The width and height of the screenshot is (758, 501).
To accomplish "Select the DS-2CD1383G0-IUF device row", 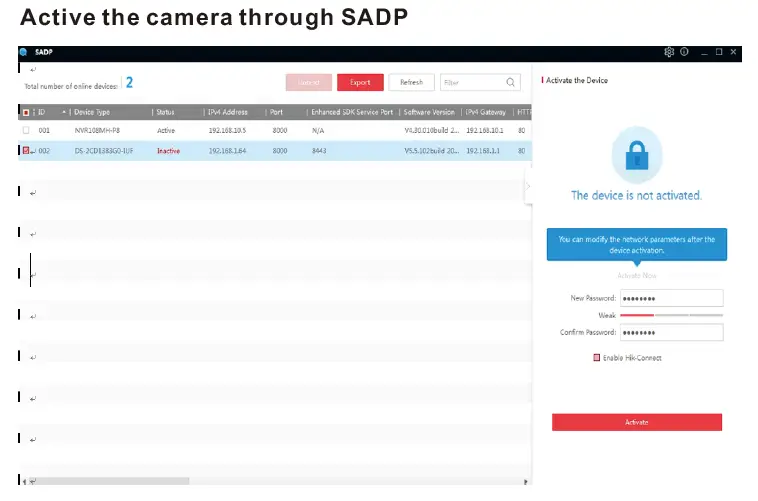I will coord(275,151).
